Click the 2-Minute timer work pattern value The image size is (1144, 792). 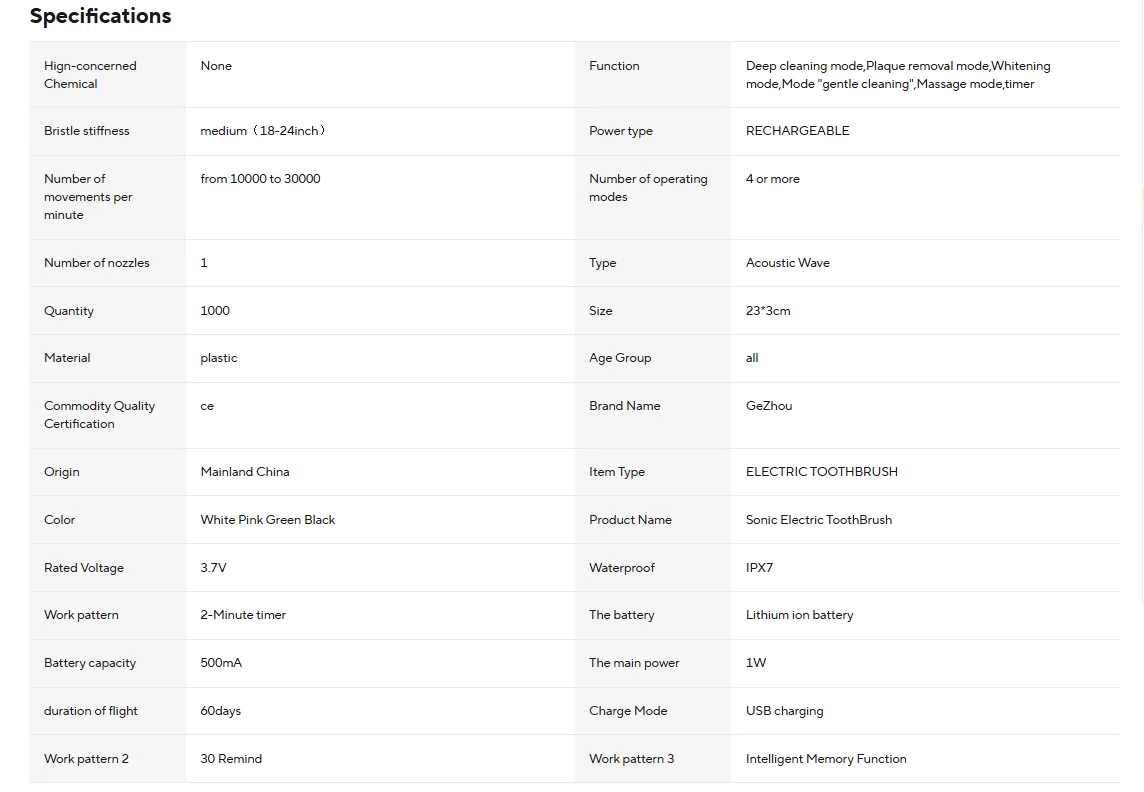click(x=243, y=615)
